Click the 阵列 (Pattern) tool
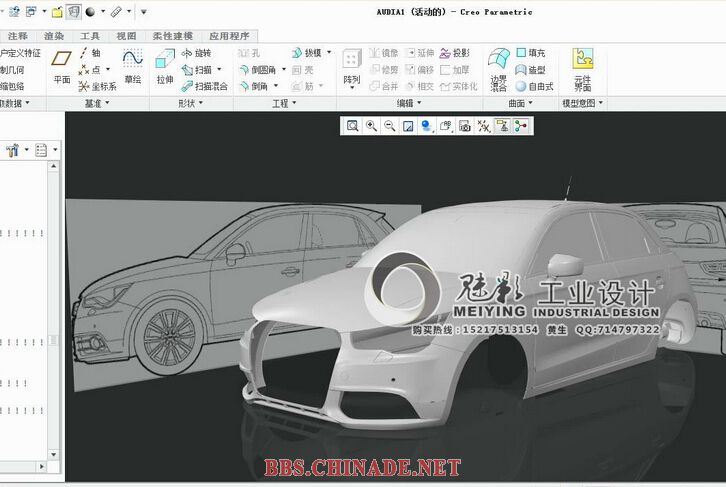Viewport: 726px width, 487px height. point(352,68)
